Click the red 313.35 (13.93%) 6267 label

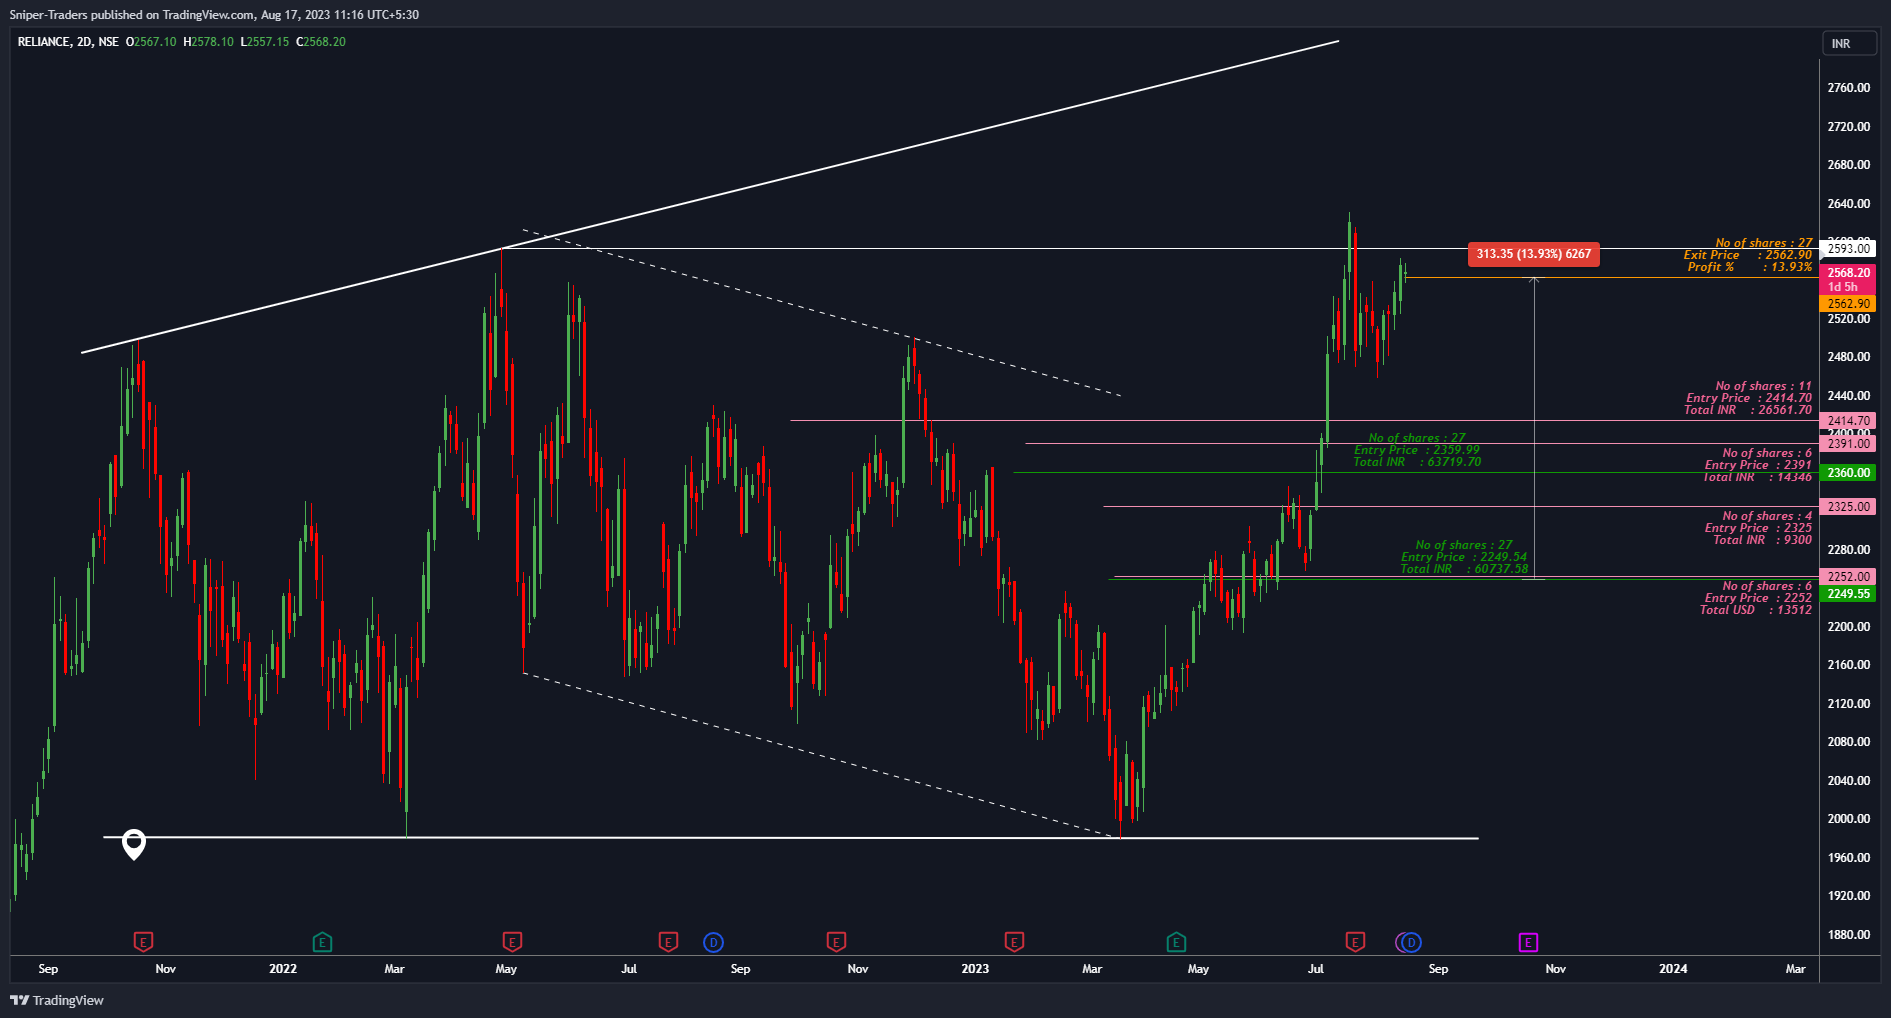click(x=1533, y=254)
